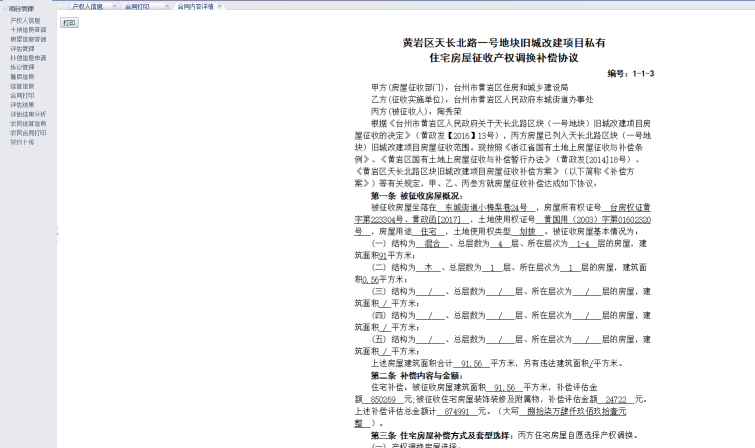This screenshot has width=755, height=448.
Task: Open 土地信息审查 in the sidebar
Action: [28, 30]
